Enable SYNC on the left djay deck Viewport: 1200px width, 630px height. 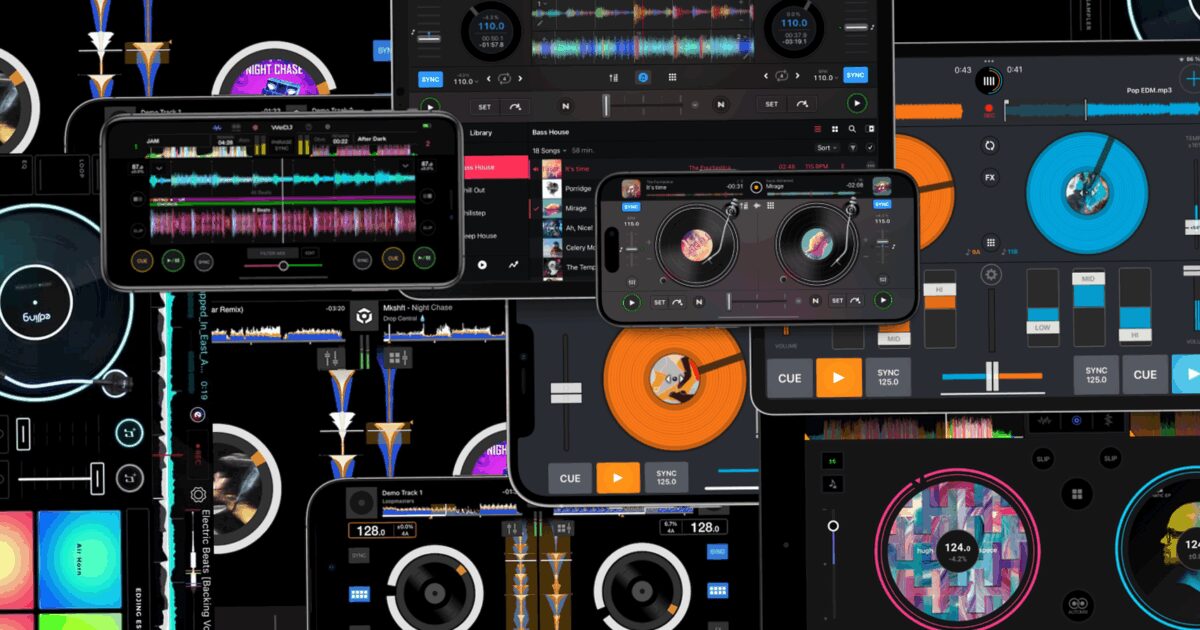430,78
